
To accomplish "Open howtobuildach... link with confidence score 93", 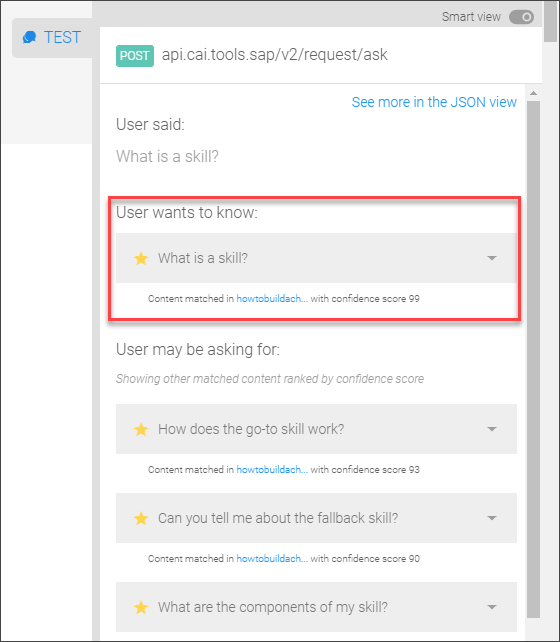I will point(272,470).
